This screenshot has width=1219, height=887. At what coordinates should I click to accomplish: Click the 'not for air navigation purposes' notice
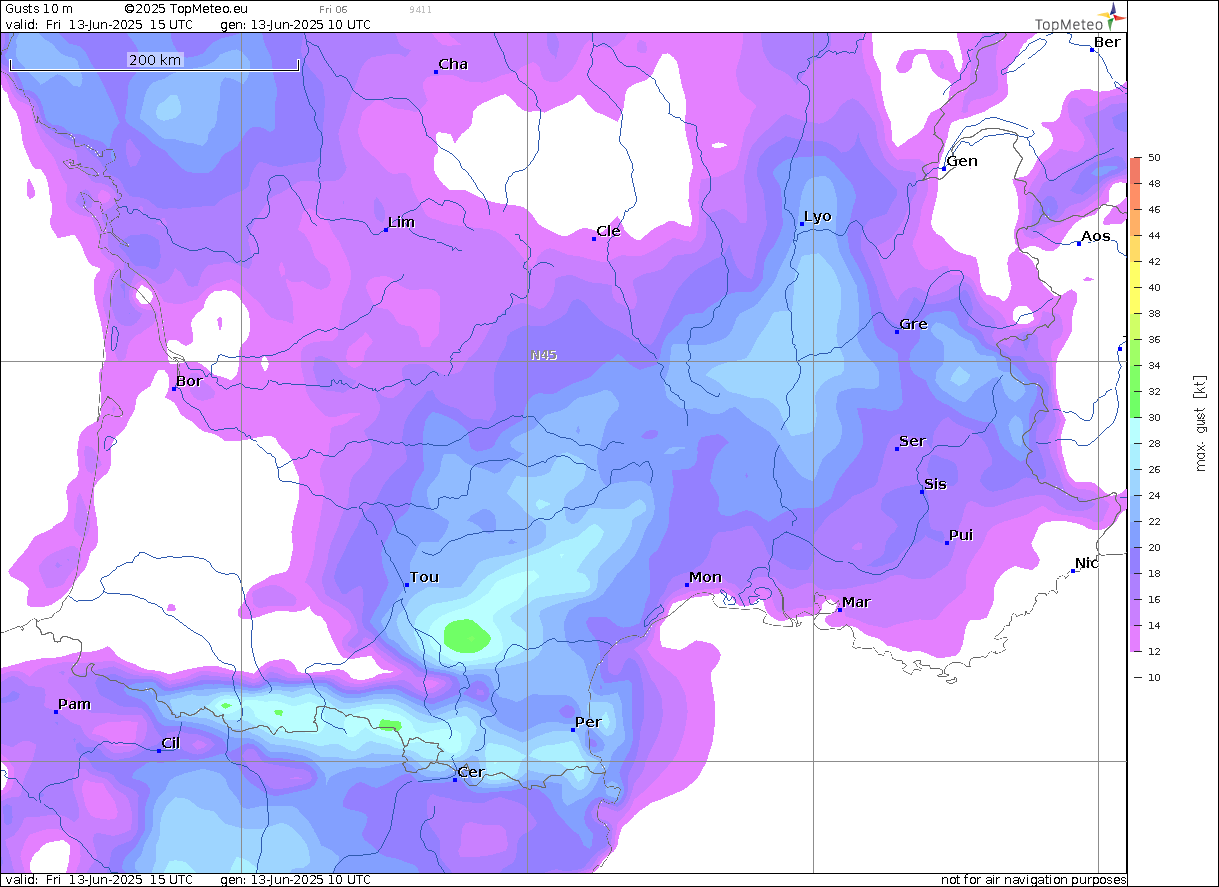click(x=1033, y=880)
